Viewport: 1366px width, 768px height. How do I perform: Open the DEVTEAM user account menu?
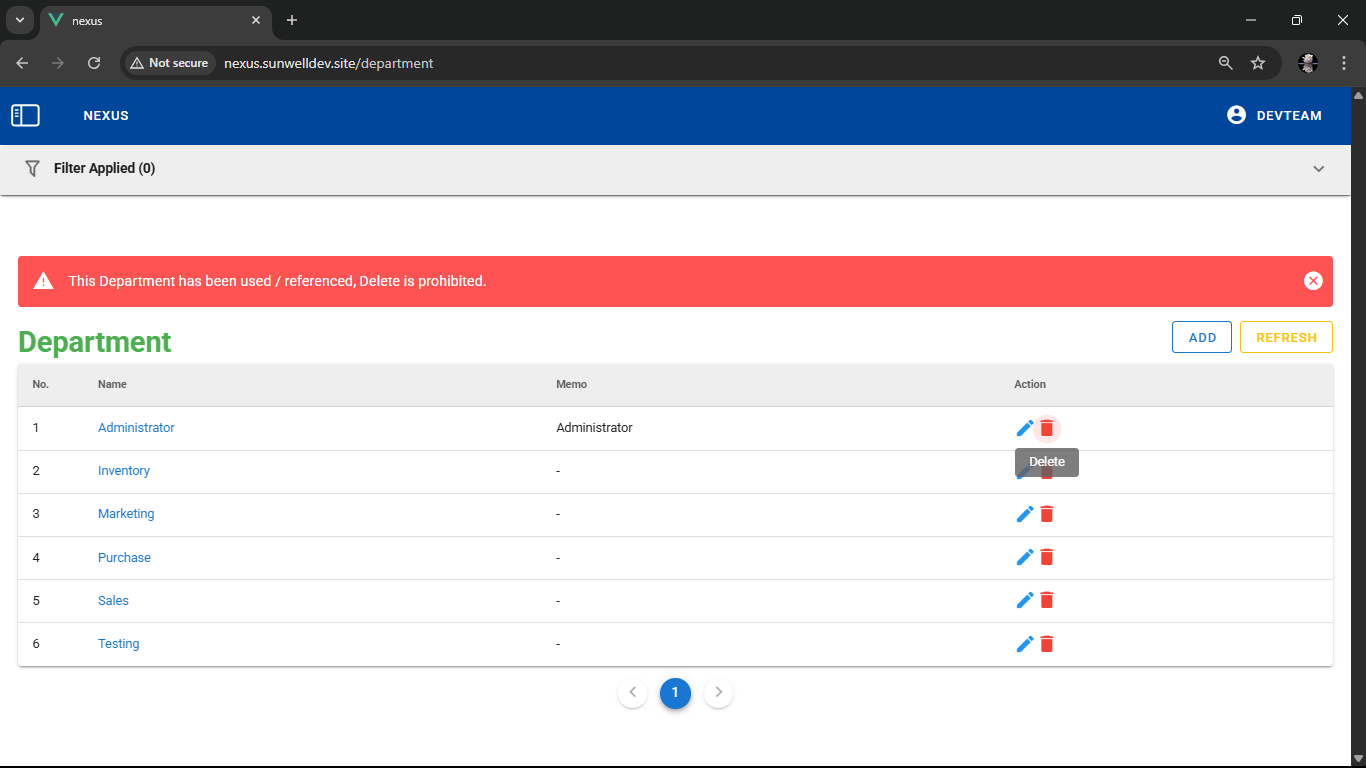click(1274, 115)
